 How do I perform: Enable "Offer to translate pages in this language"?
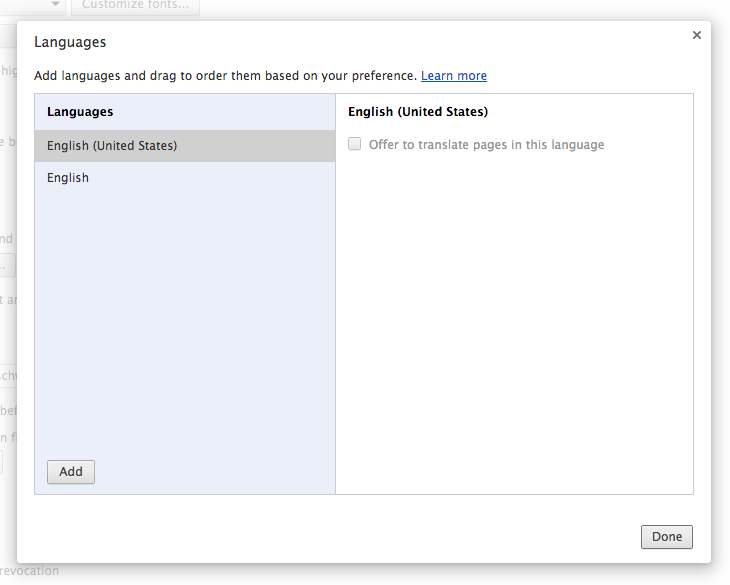tap(355, 144)
